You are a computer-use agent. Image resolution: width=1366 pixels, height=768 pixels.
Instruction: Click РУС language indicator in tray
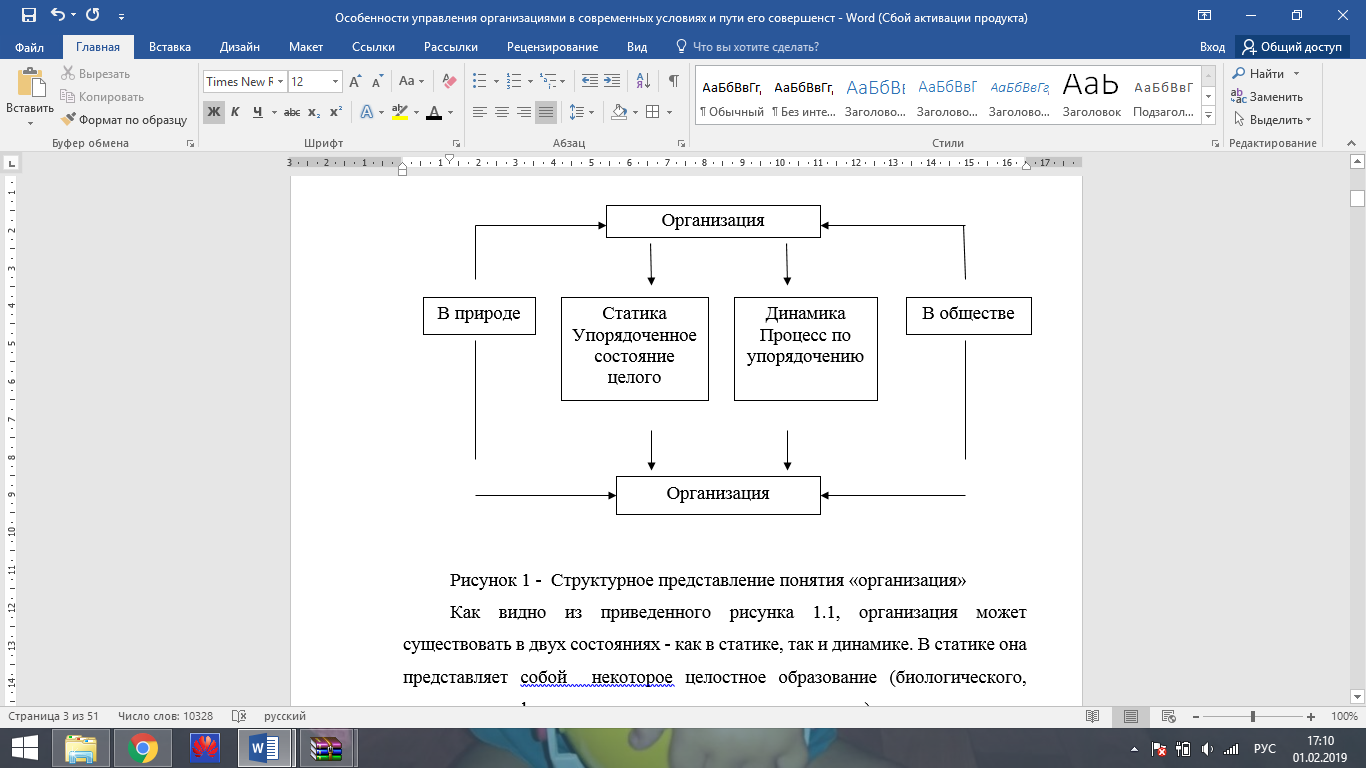pyautogui.click(x=1265, y=748)
